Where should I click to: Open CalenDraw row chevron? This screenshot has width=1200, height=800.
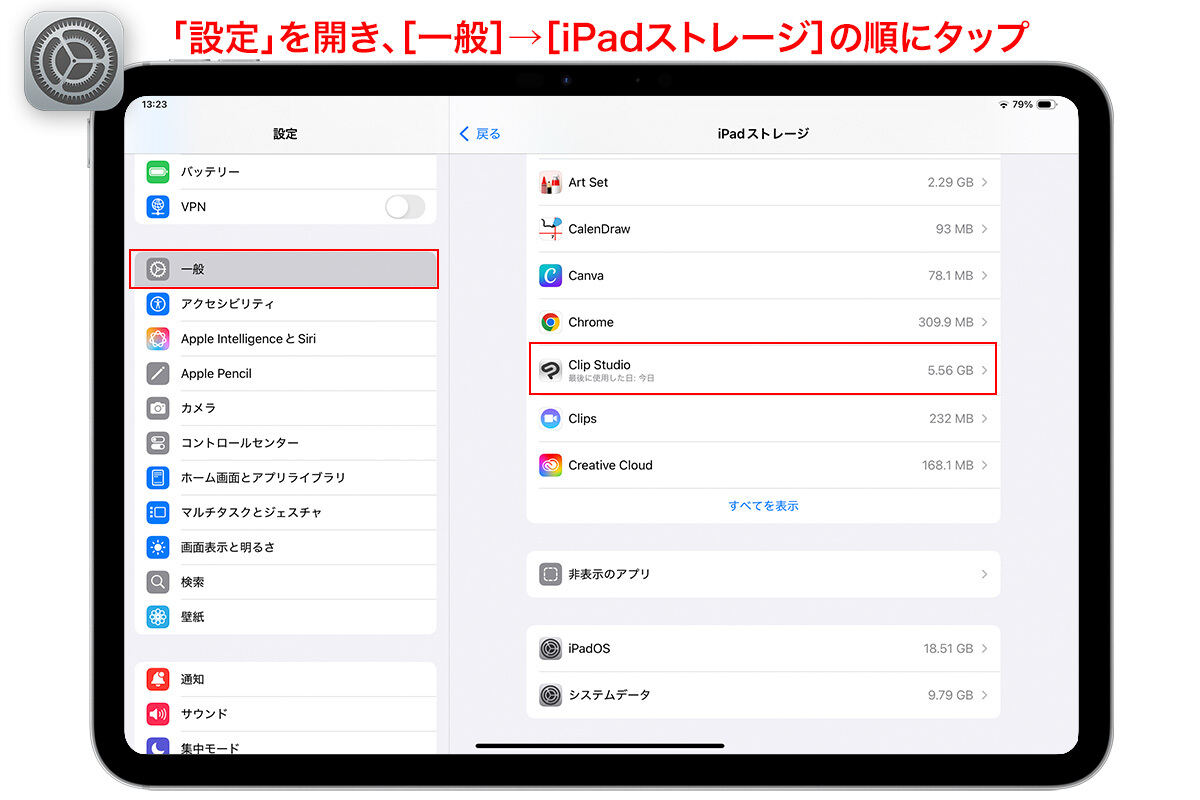[985, 229]
